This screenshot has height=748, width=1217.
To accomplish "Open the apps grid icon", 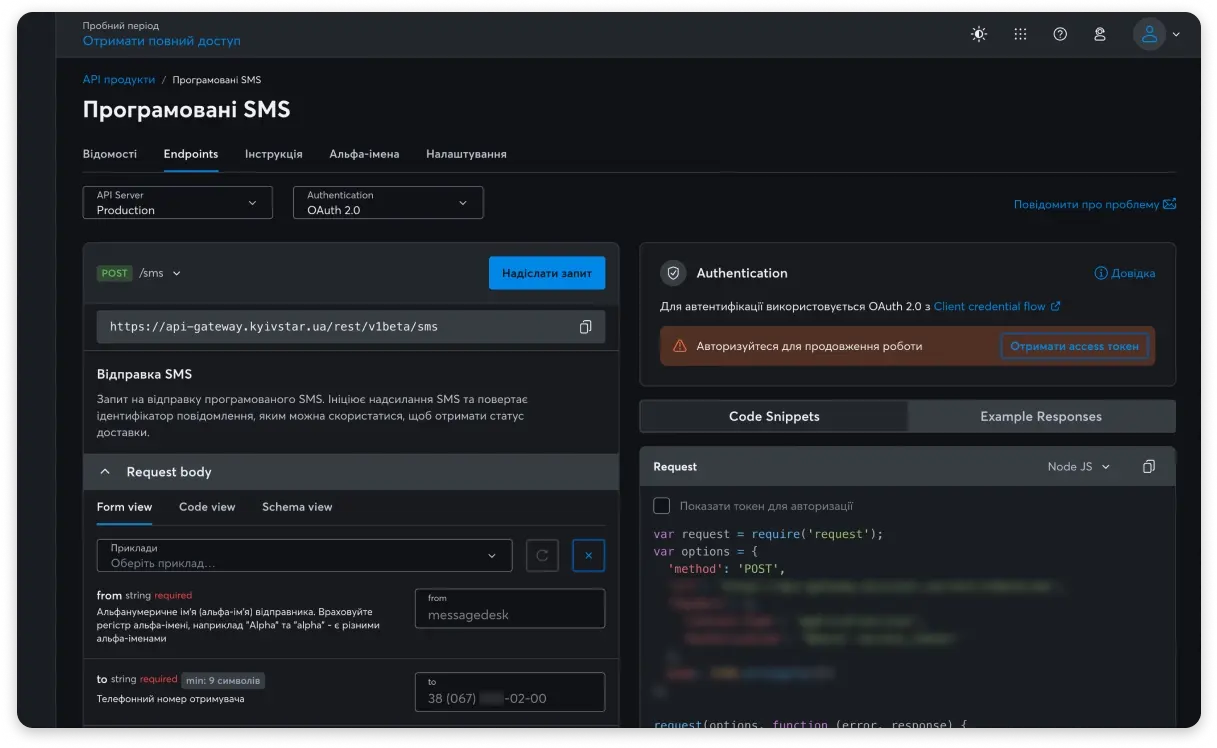I will [x=1020, y=34].
